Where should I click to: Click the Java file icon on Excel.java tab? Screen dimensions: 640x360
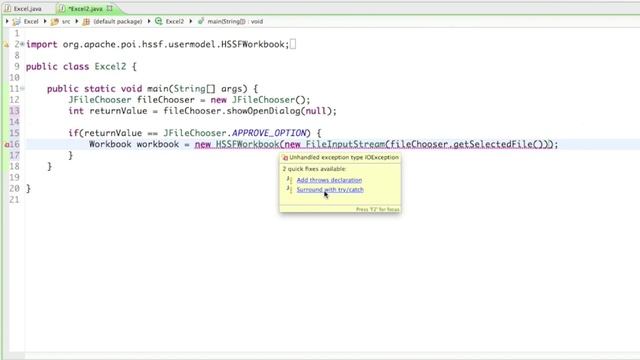(x=7, y=9)
